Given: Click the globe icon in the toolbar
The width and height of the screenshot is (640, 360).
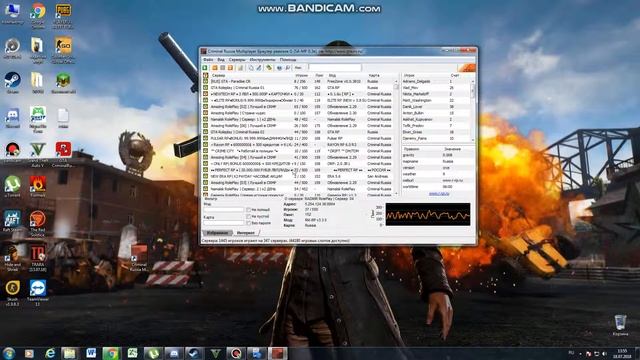Looking at the screenshot, I should click(280, 68).
